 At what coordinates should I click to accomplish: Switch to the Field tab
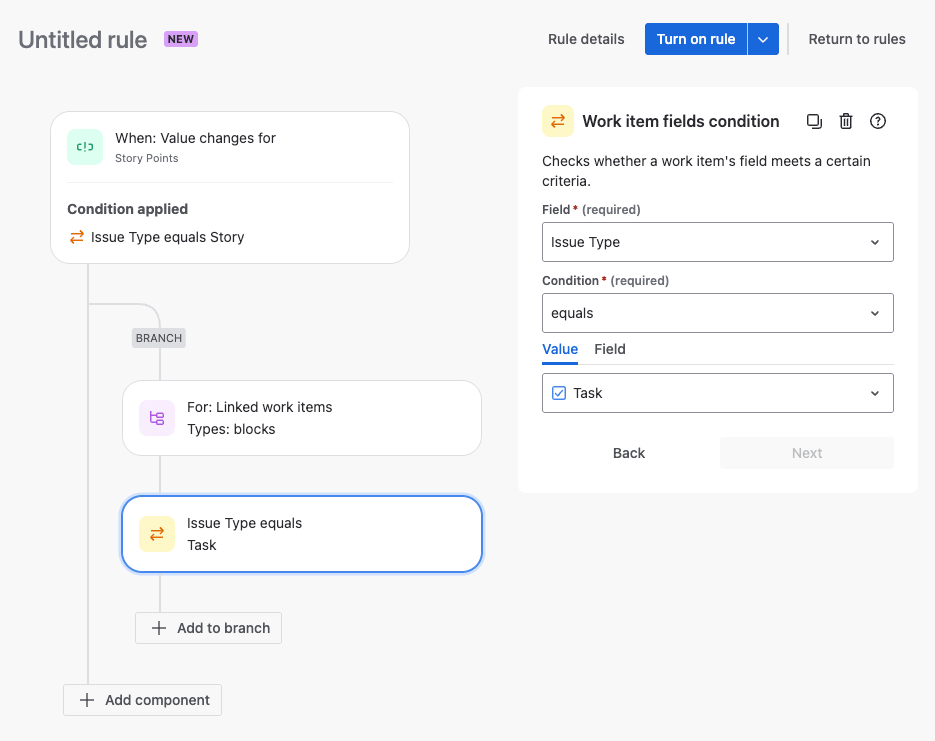click(x=609, y=349)
